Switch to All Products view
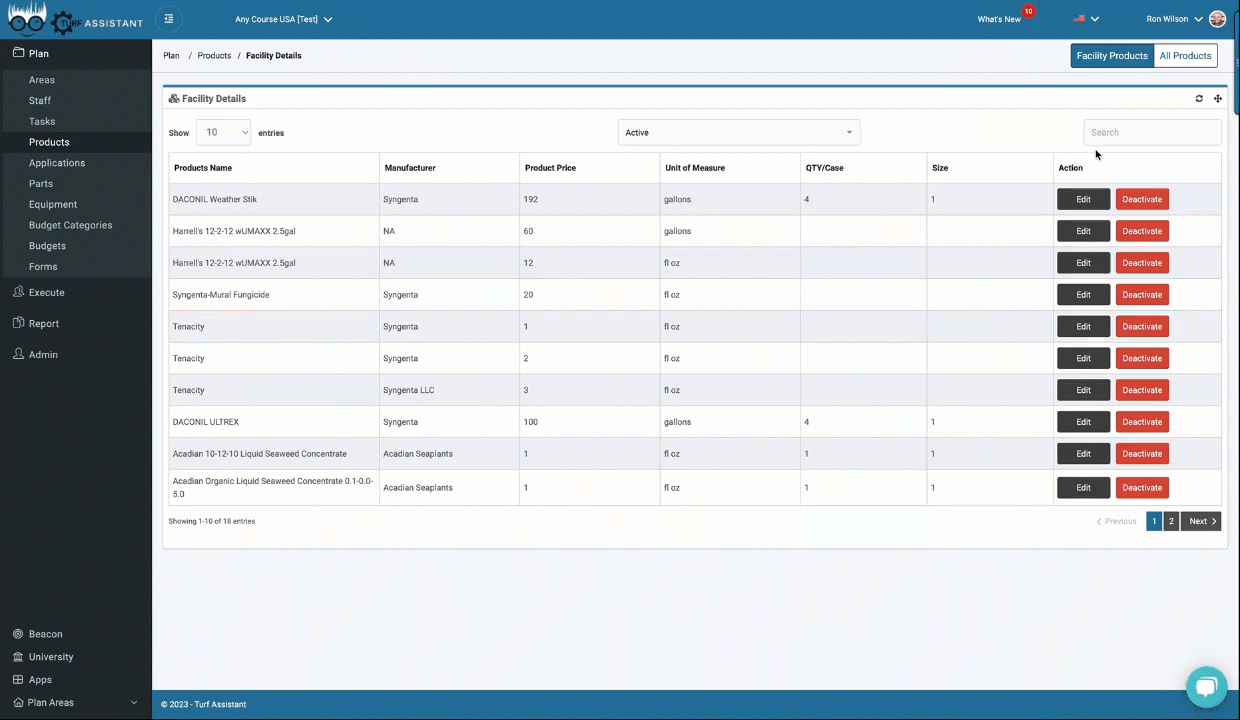Viewport: 1240px width, 720px height. [x=1185, y=56]
